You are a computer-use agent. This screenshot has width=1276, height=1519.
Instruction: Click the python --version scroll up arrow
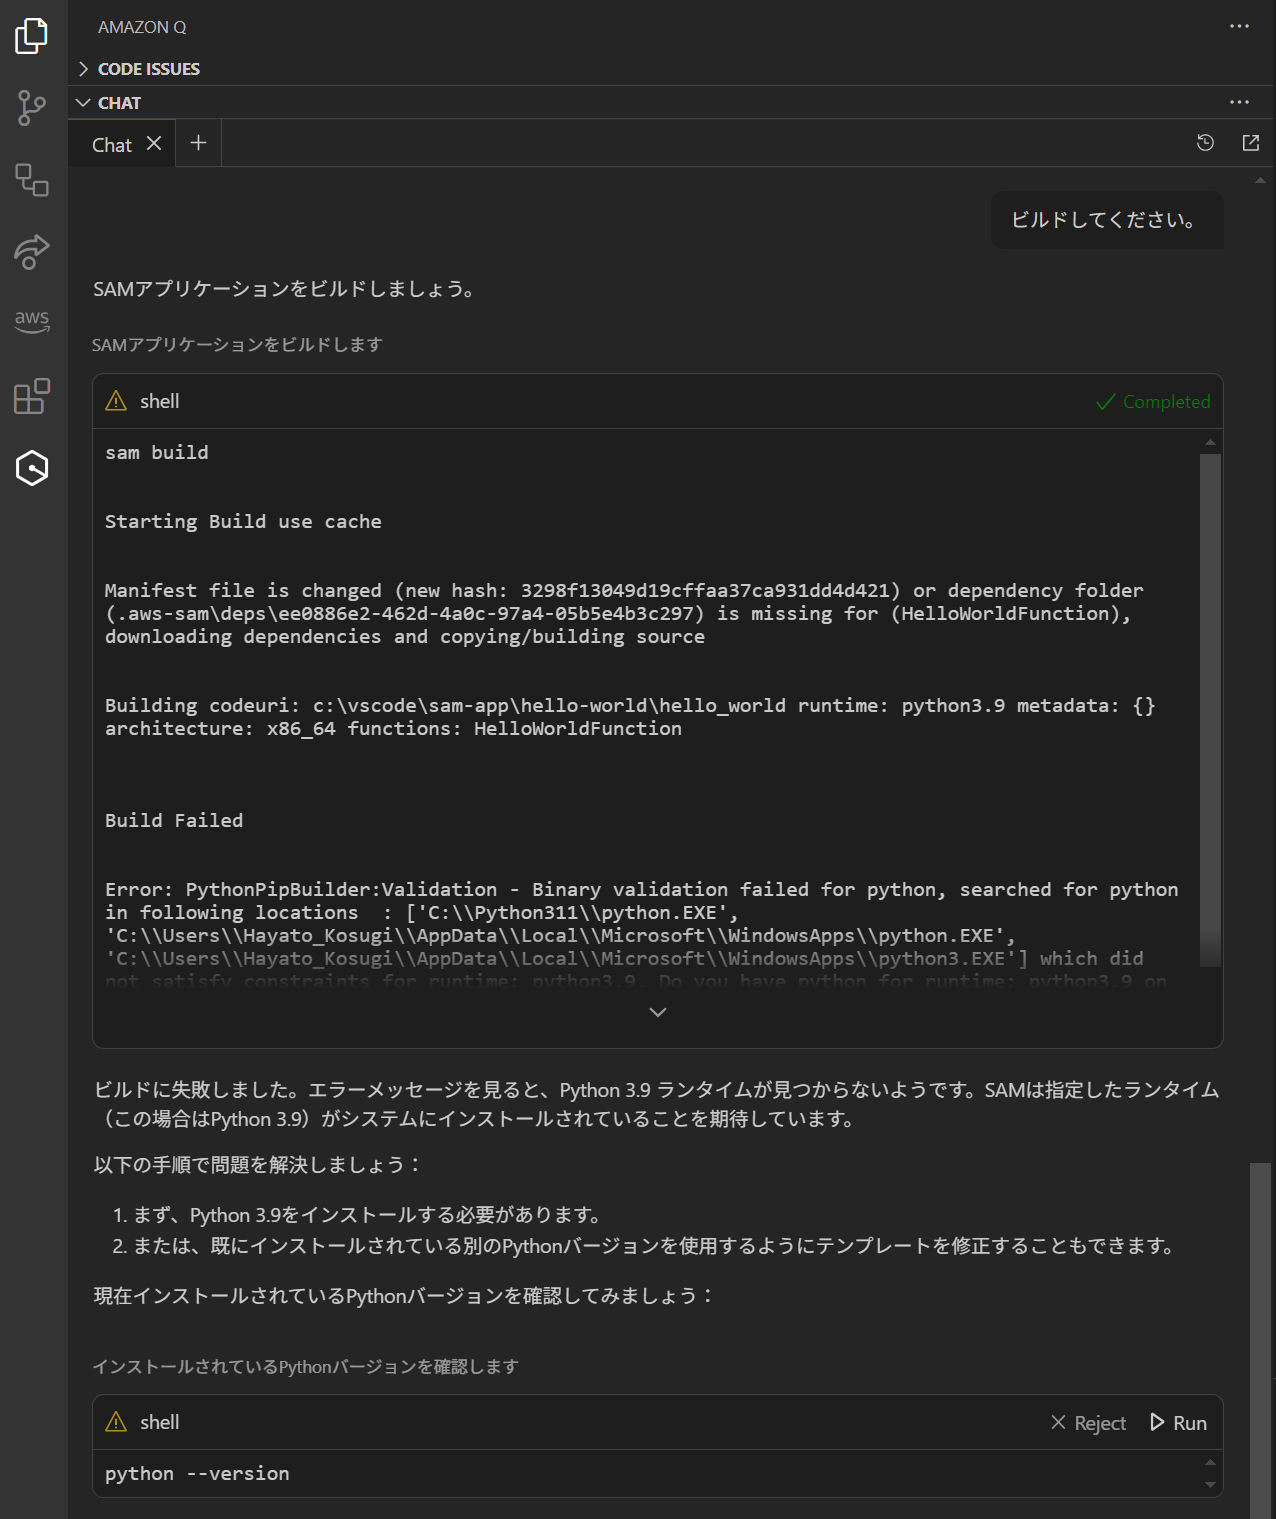[x=1211, y=1462]
